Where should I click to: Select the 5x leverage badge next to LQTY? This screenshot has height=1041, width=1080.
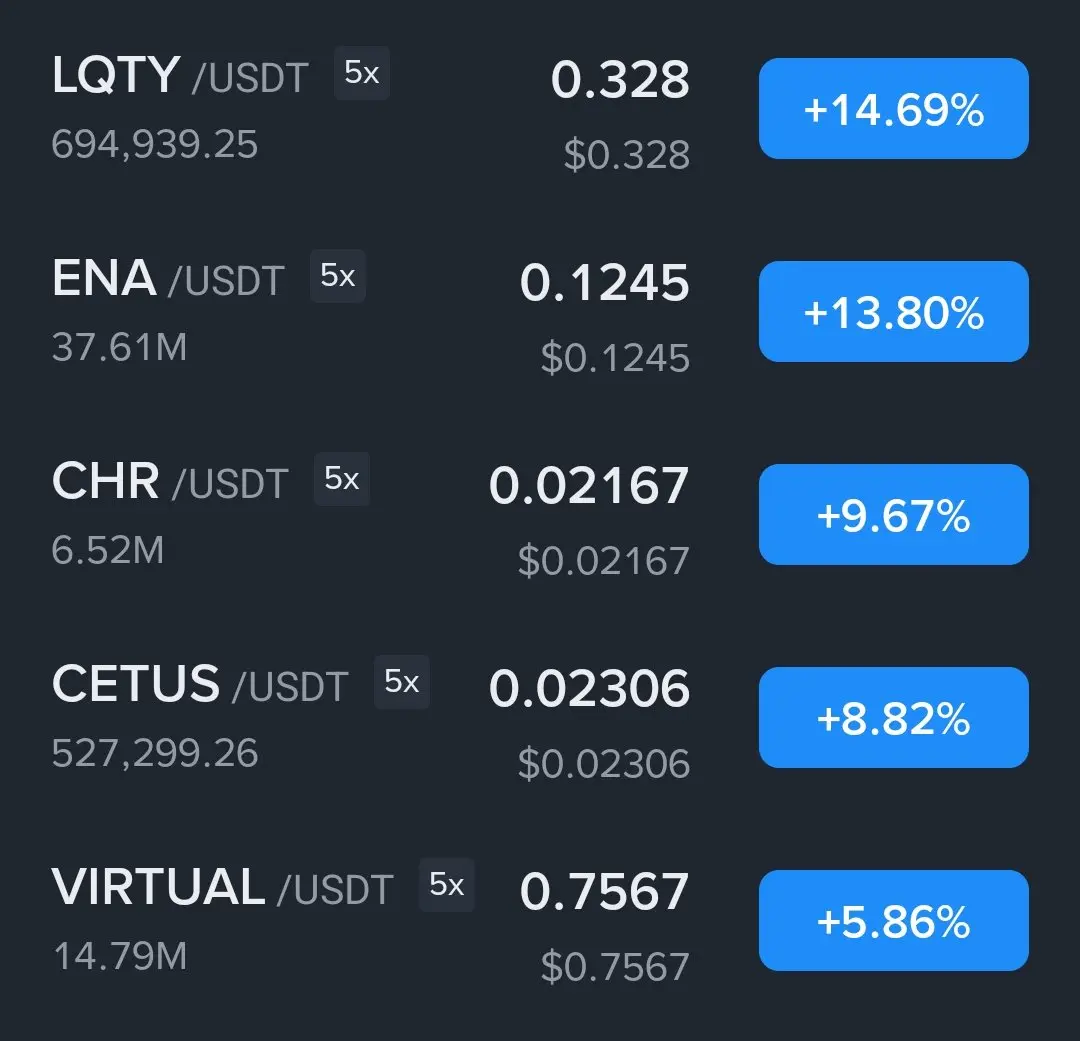(361, 73)
